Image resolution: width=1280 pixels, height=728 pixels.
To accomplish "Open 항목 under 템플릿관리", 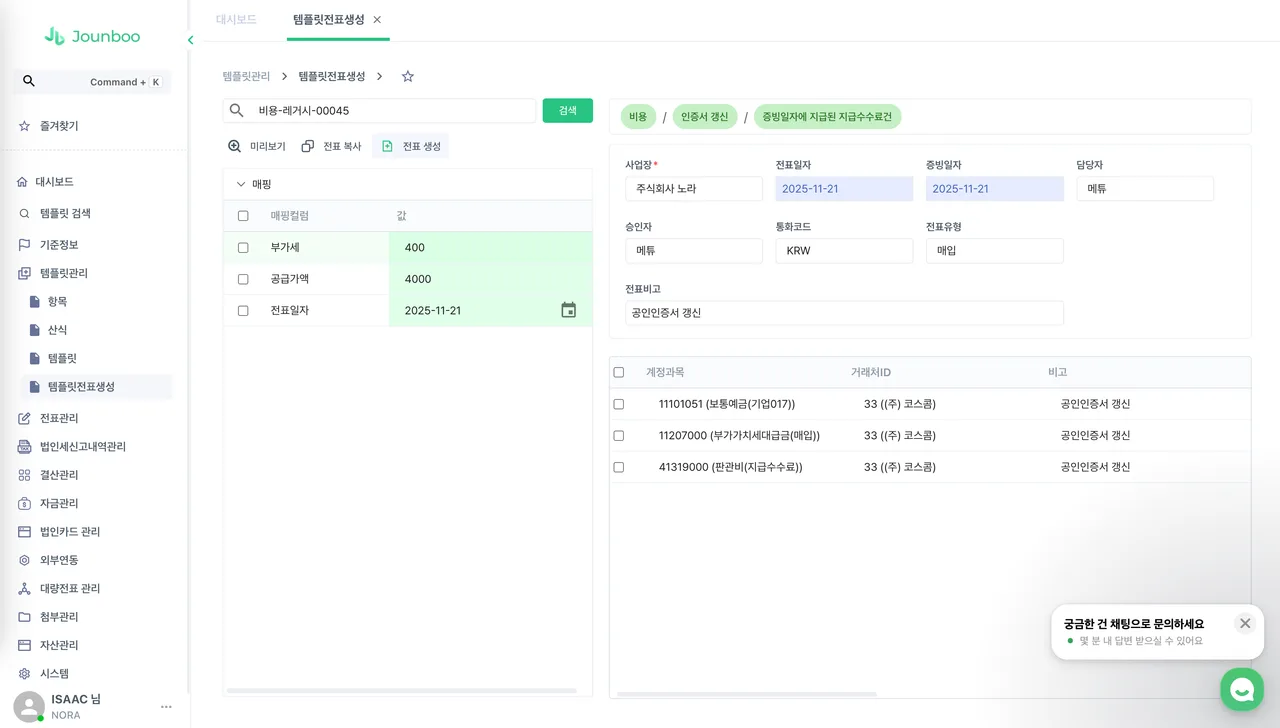I will click(x=57, y=302).
